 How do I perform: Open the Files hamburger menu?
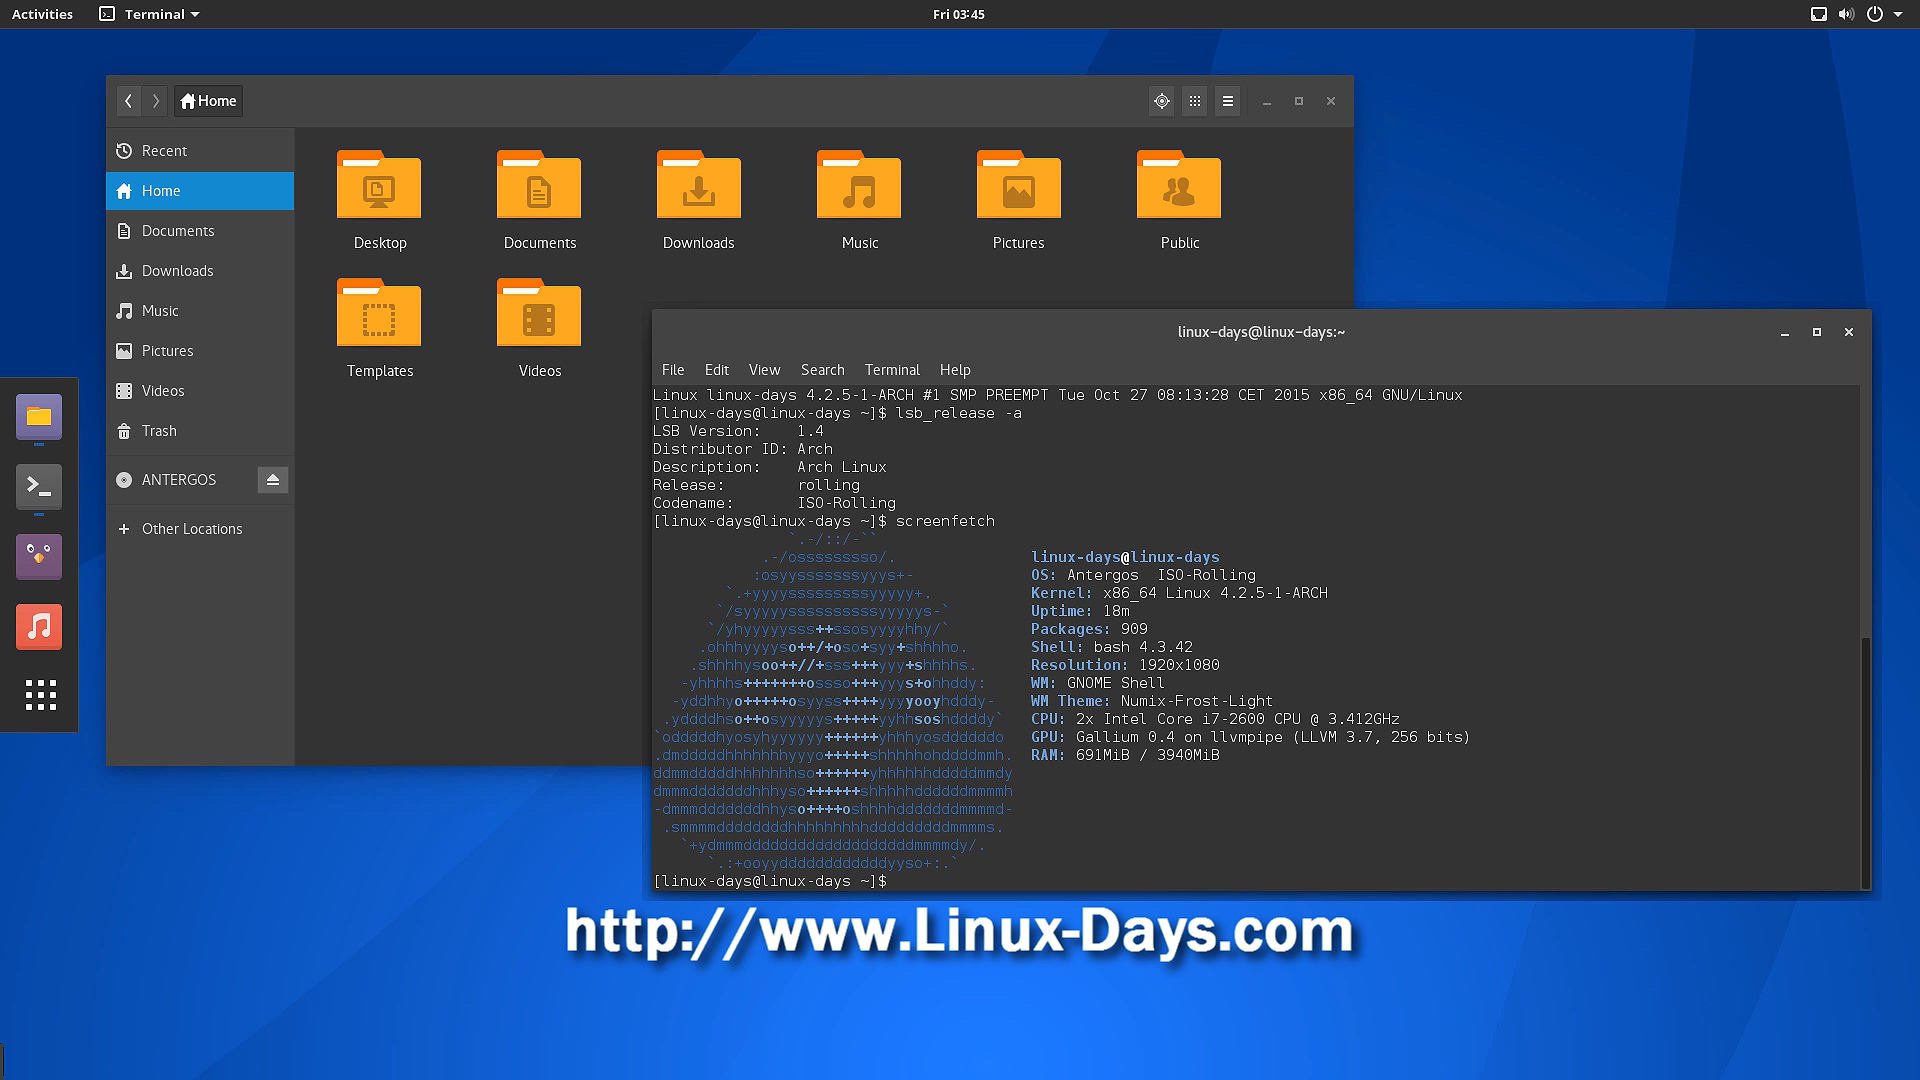click(x=1228, y=101)
